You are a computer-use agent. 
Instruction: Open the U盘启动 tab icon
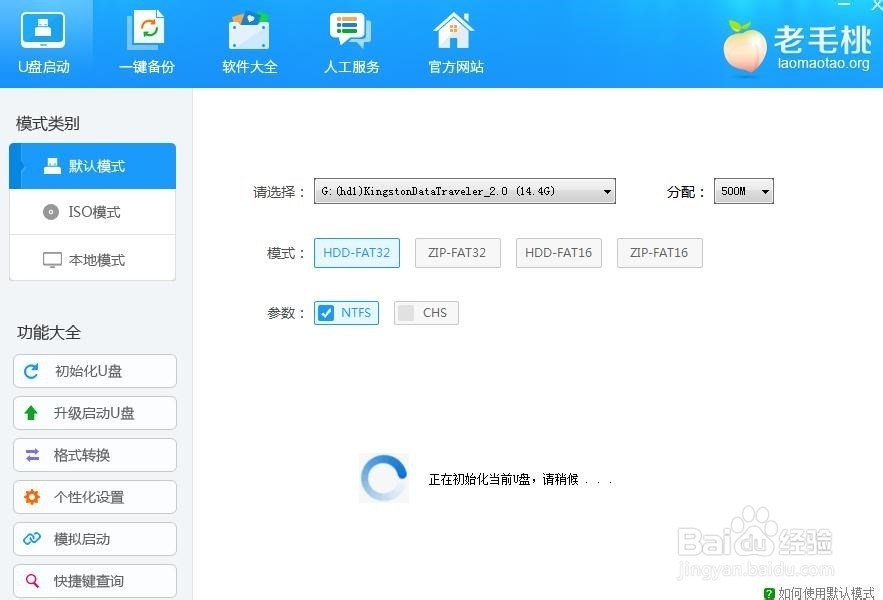(43, 30)
